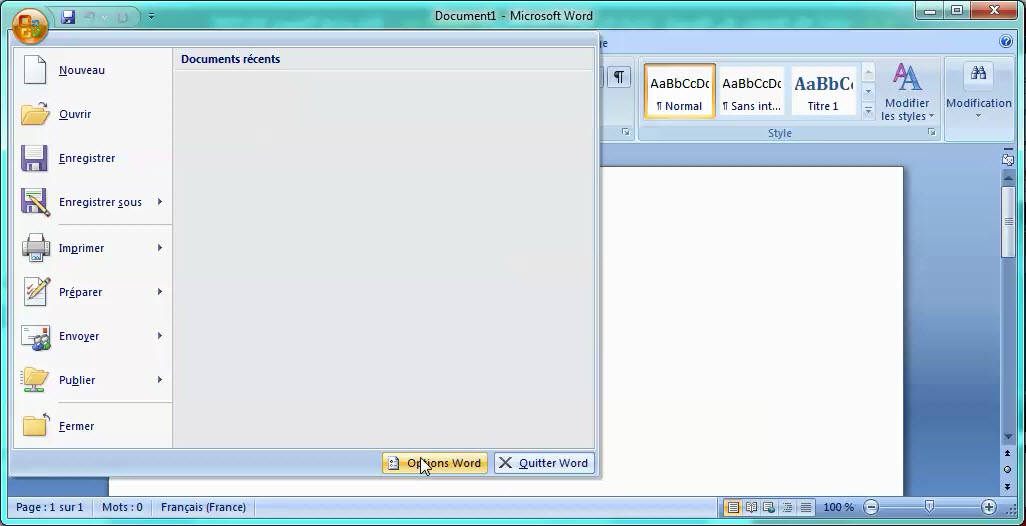Click the zoom out minus button
Image resolution: width=1026 pixels, height=526 pixels.
tap(871, 507)
